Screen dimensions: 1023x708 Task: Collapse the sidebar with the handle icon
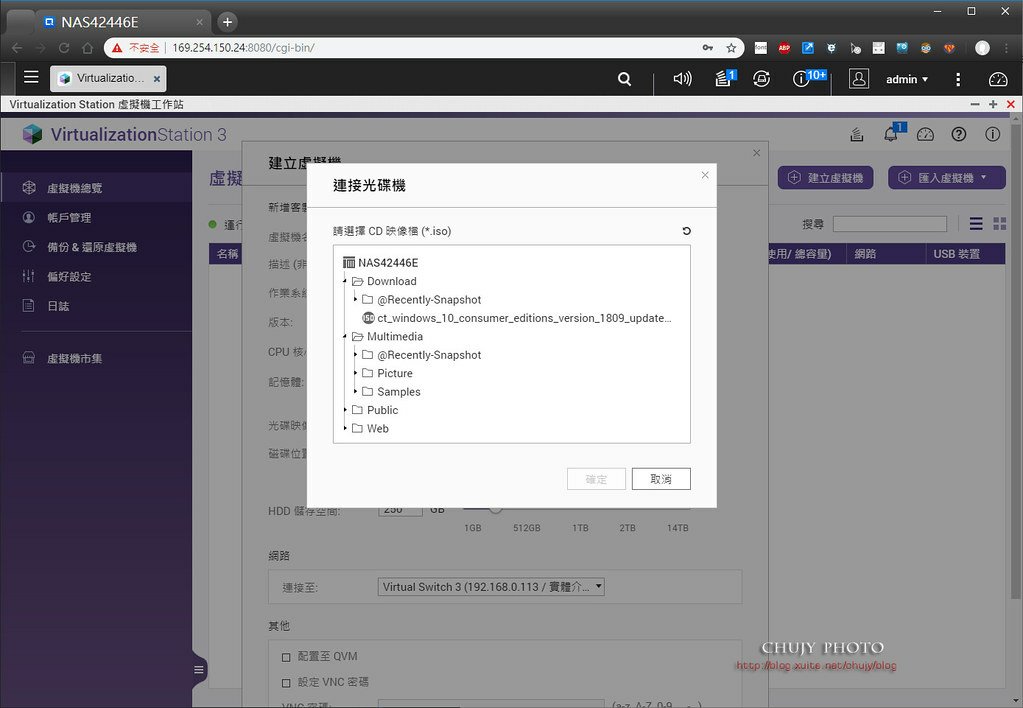pos(199,670)
